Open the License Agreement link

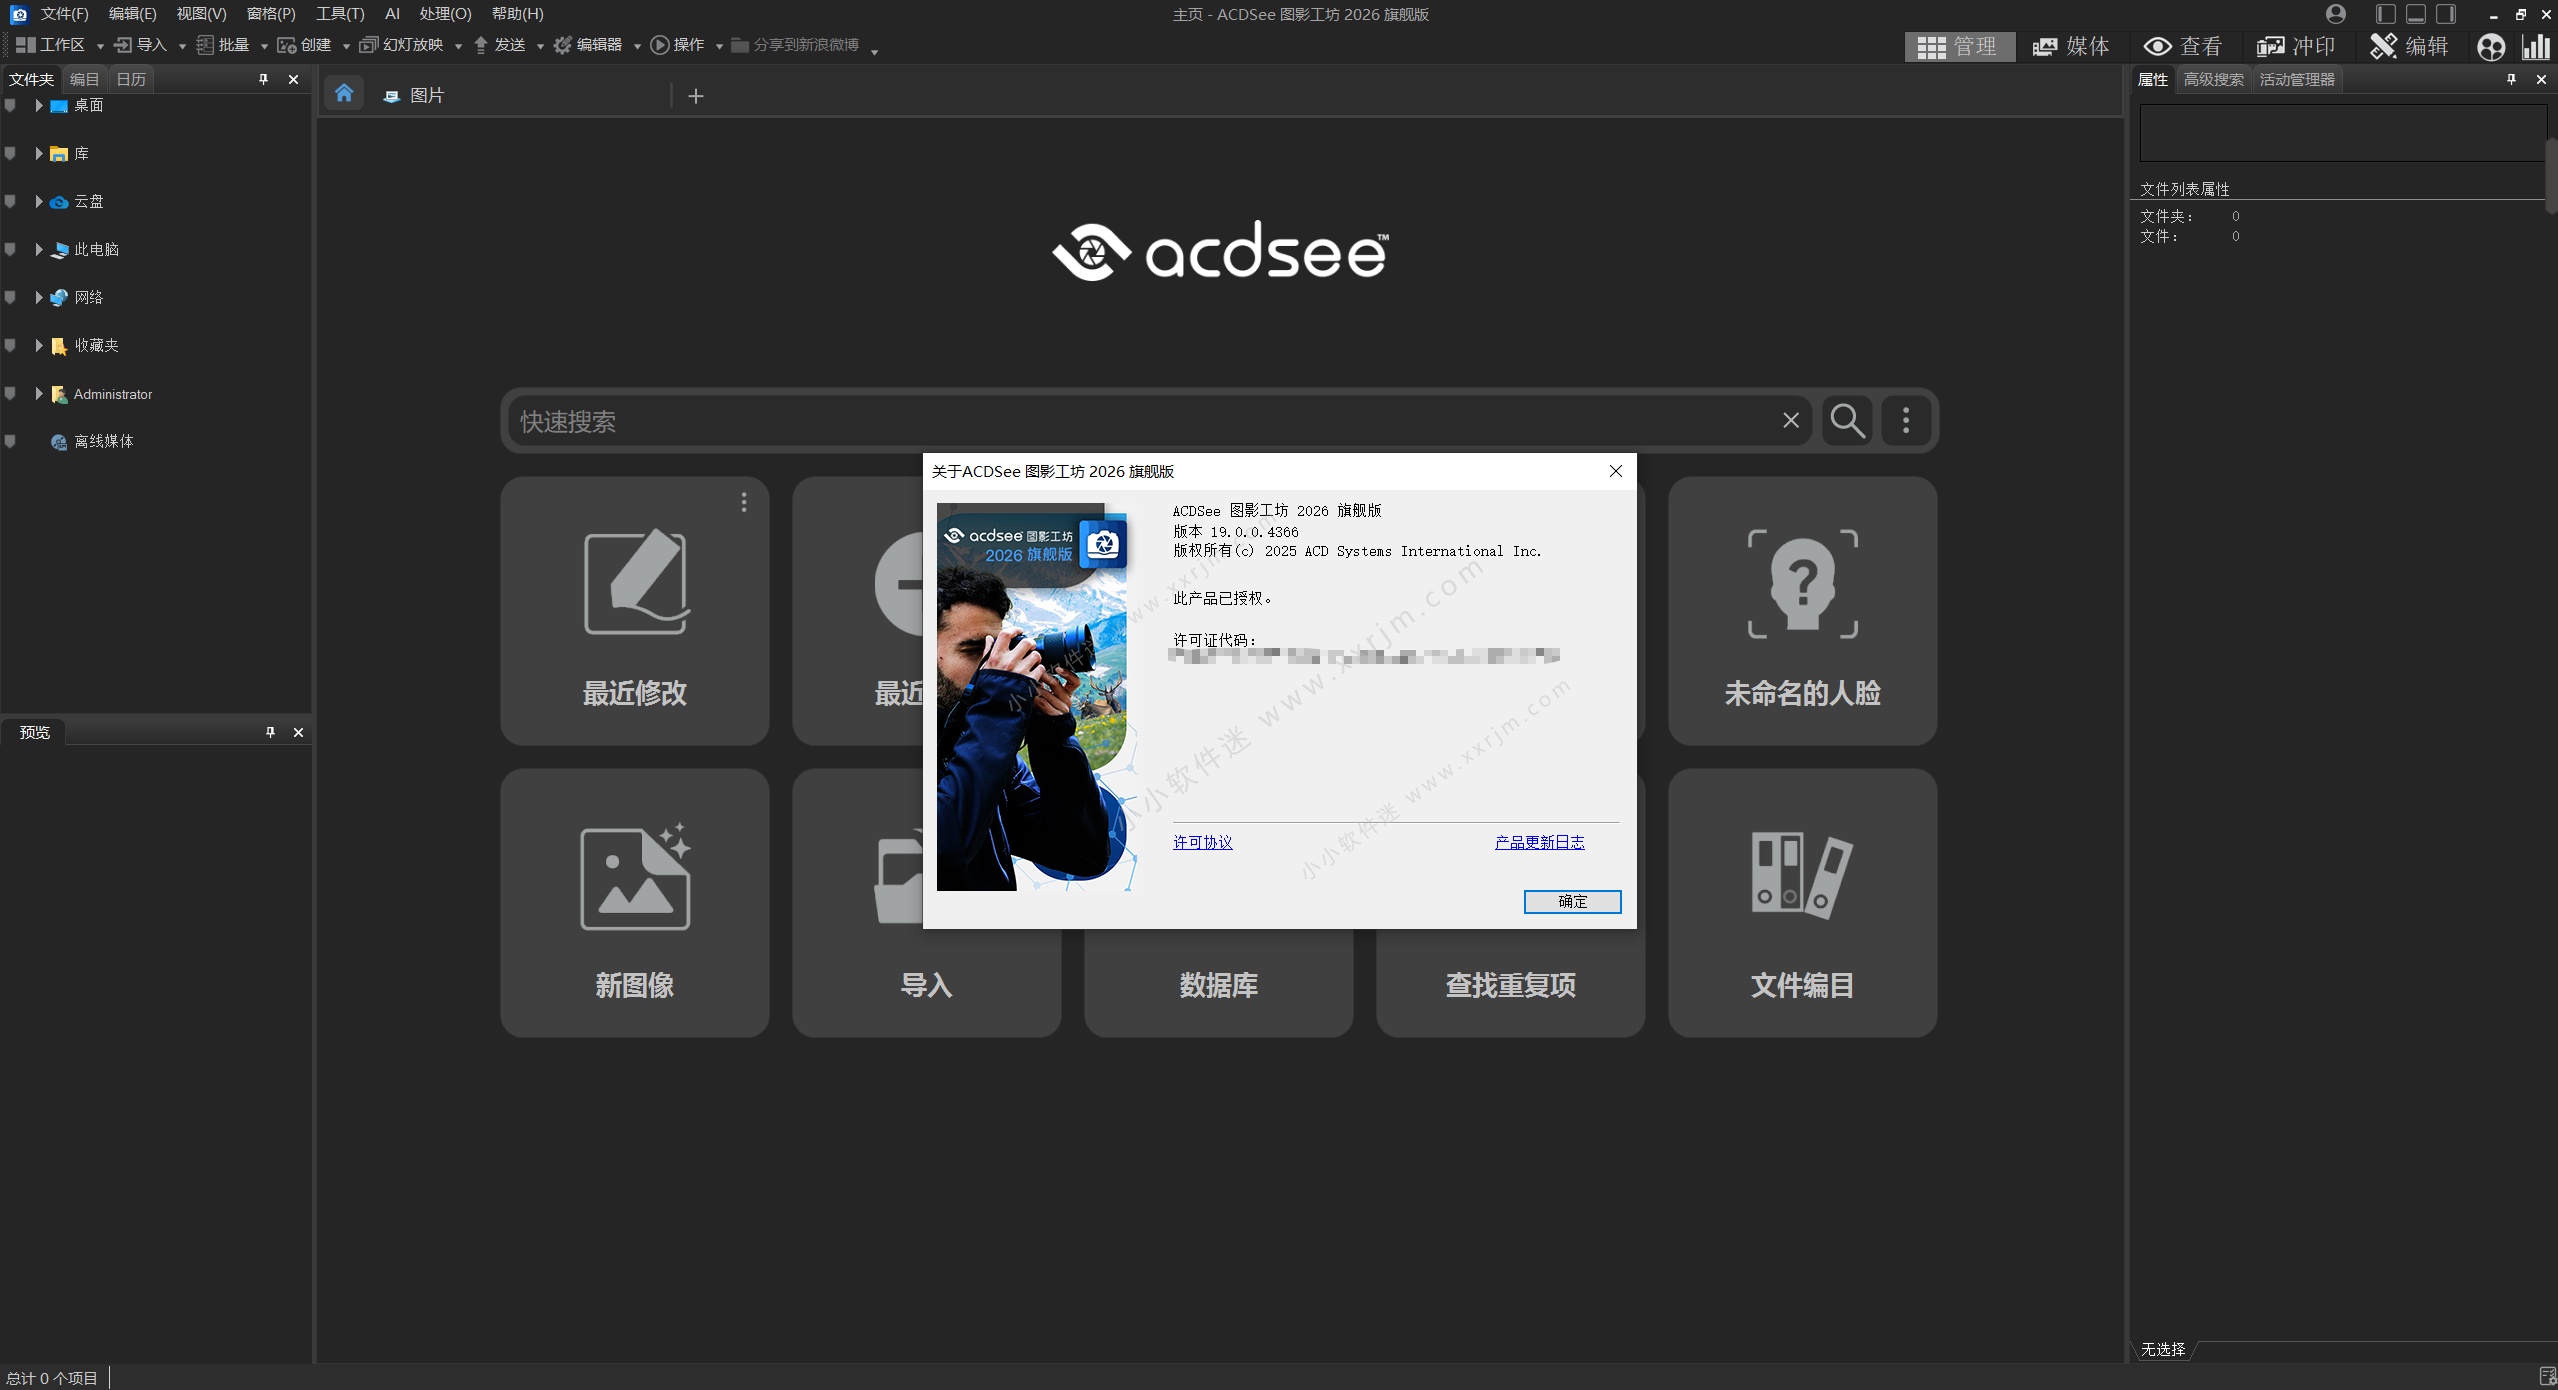tap(1202, 842)
